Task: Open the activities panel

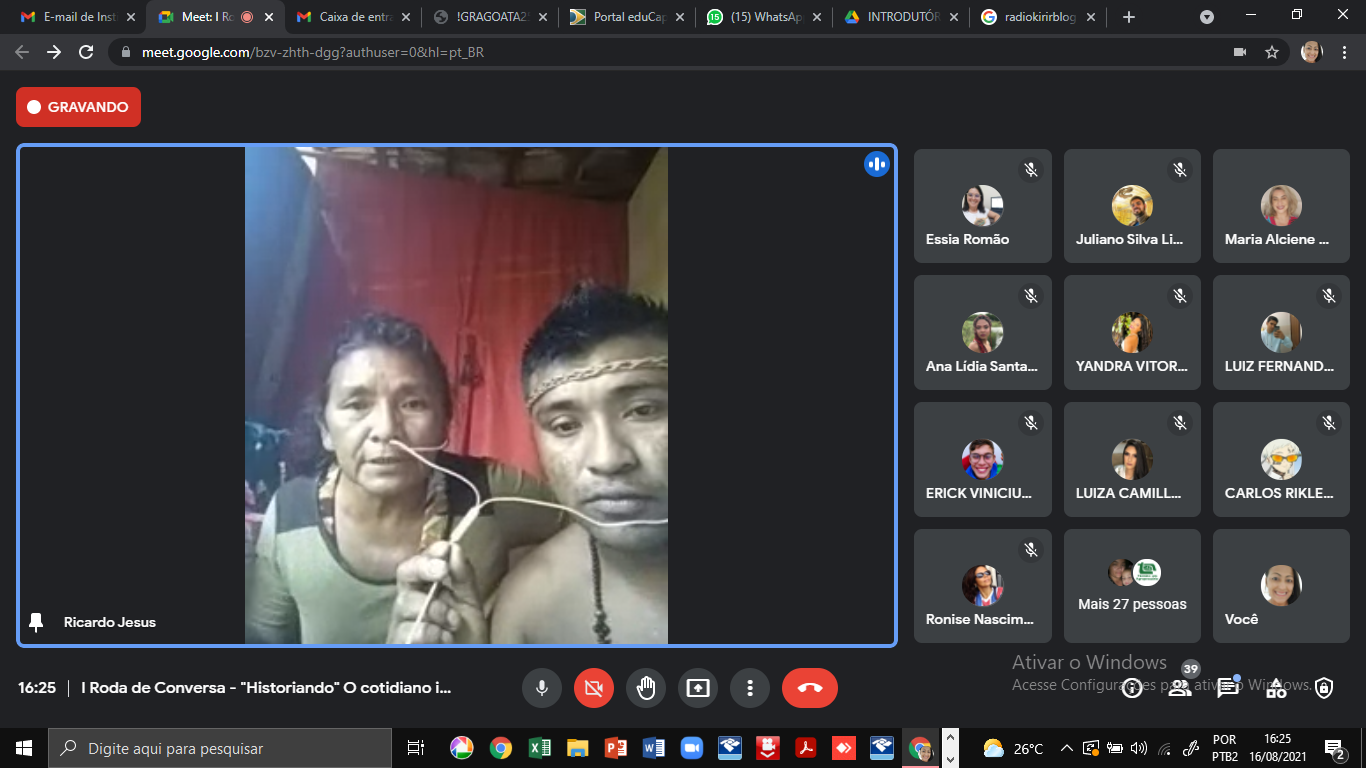Action: pyautogui.click(x=1276, y=688)
